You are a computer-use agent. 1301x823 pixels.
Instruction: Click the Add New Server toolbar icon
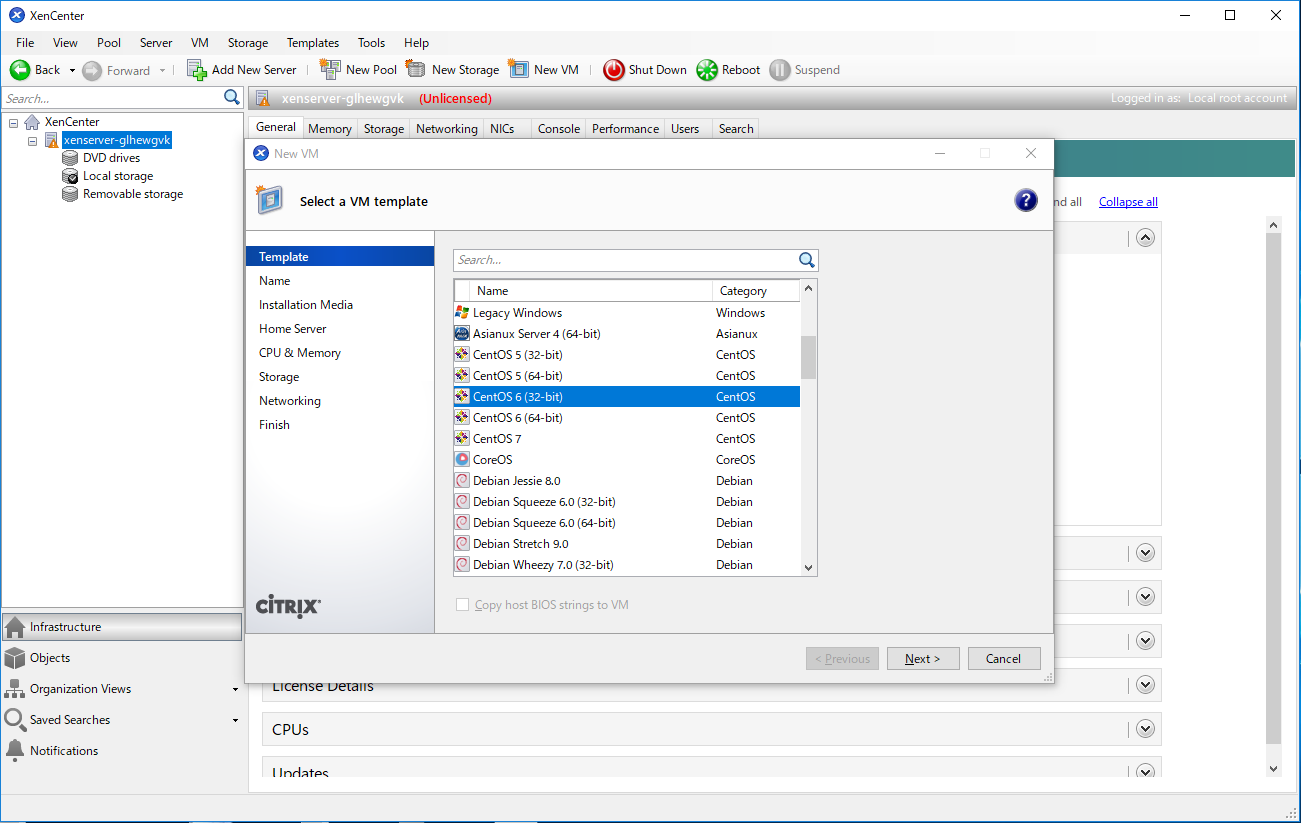coord(197,70)
